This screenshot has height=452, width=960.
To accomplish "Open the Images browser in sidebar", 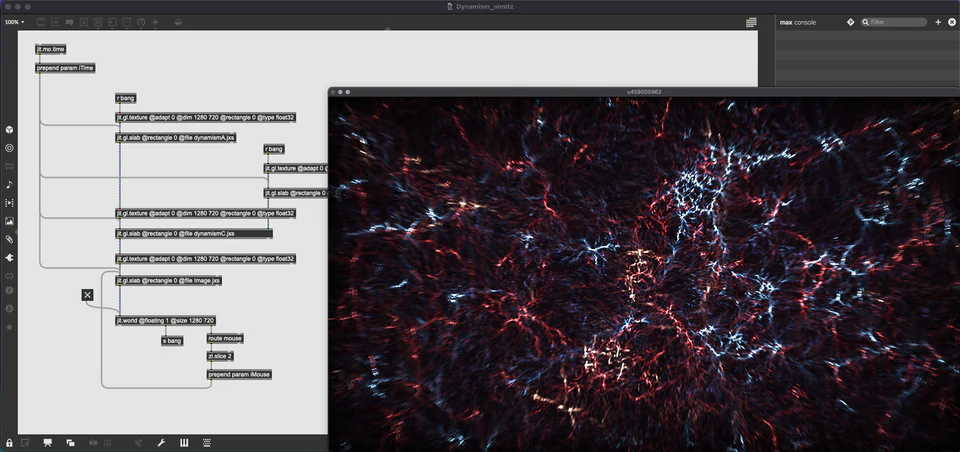I will point(9,221).
